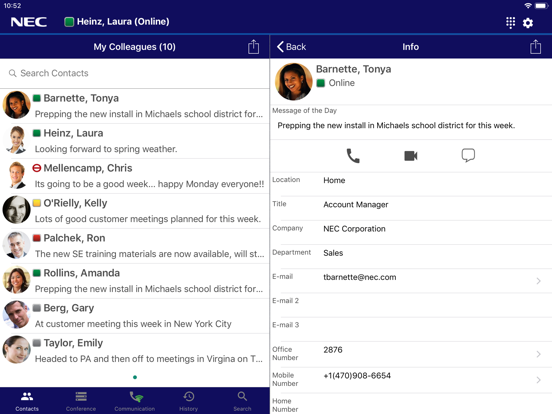
Task: Select Taylor, Emily from colleagues list
Action: pos(134,351)
